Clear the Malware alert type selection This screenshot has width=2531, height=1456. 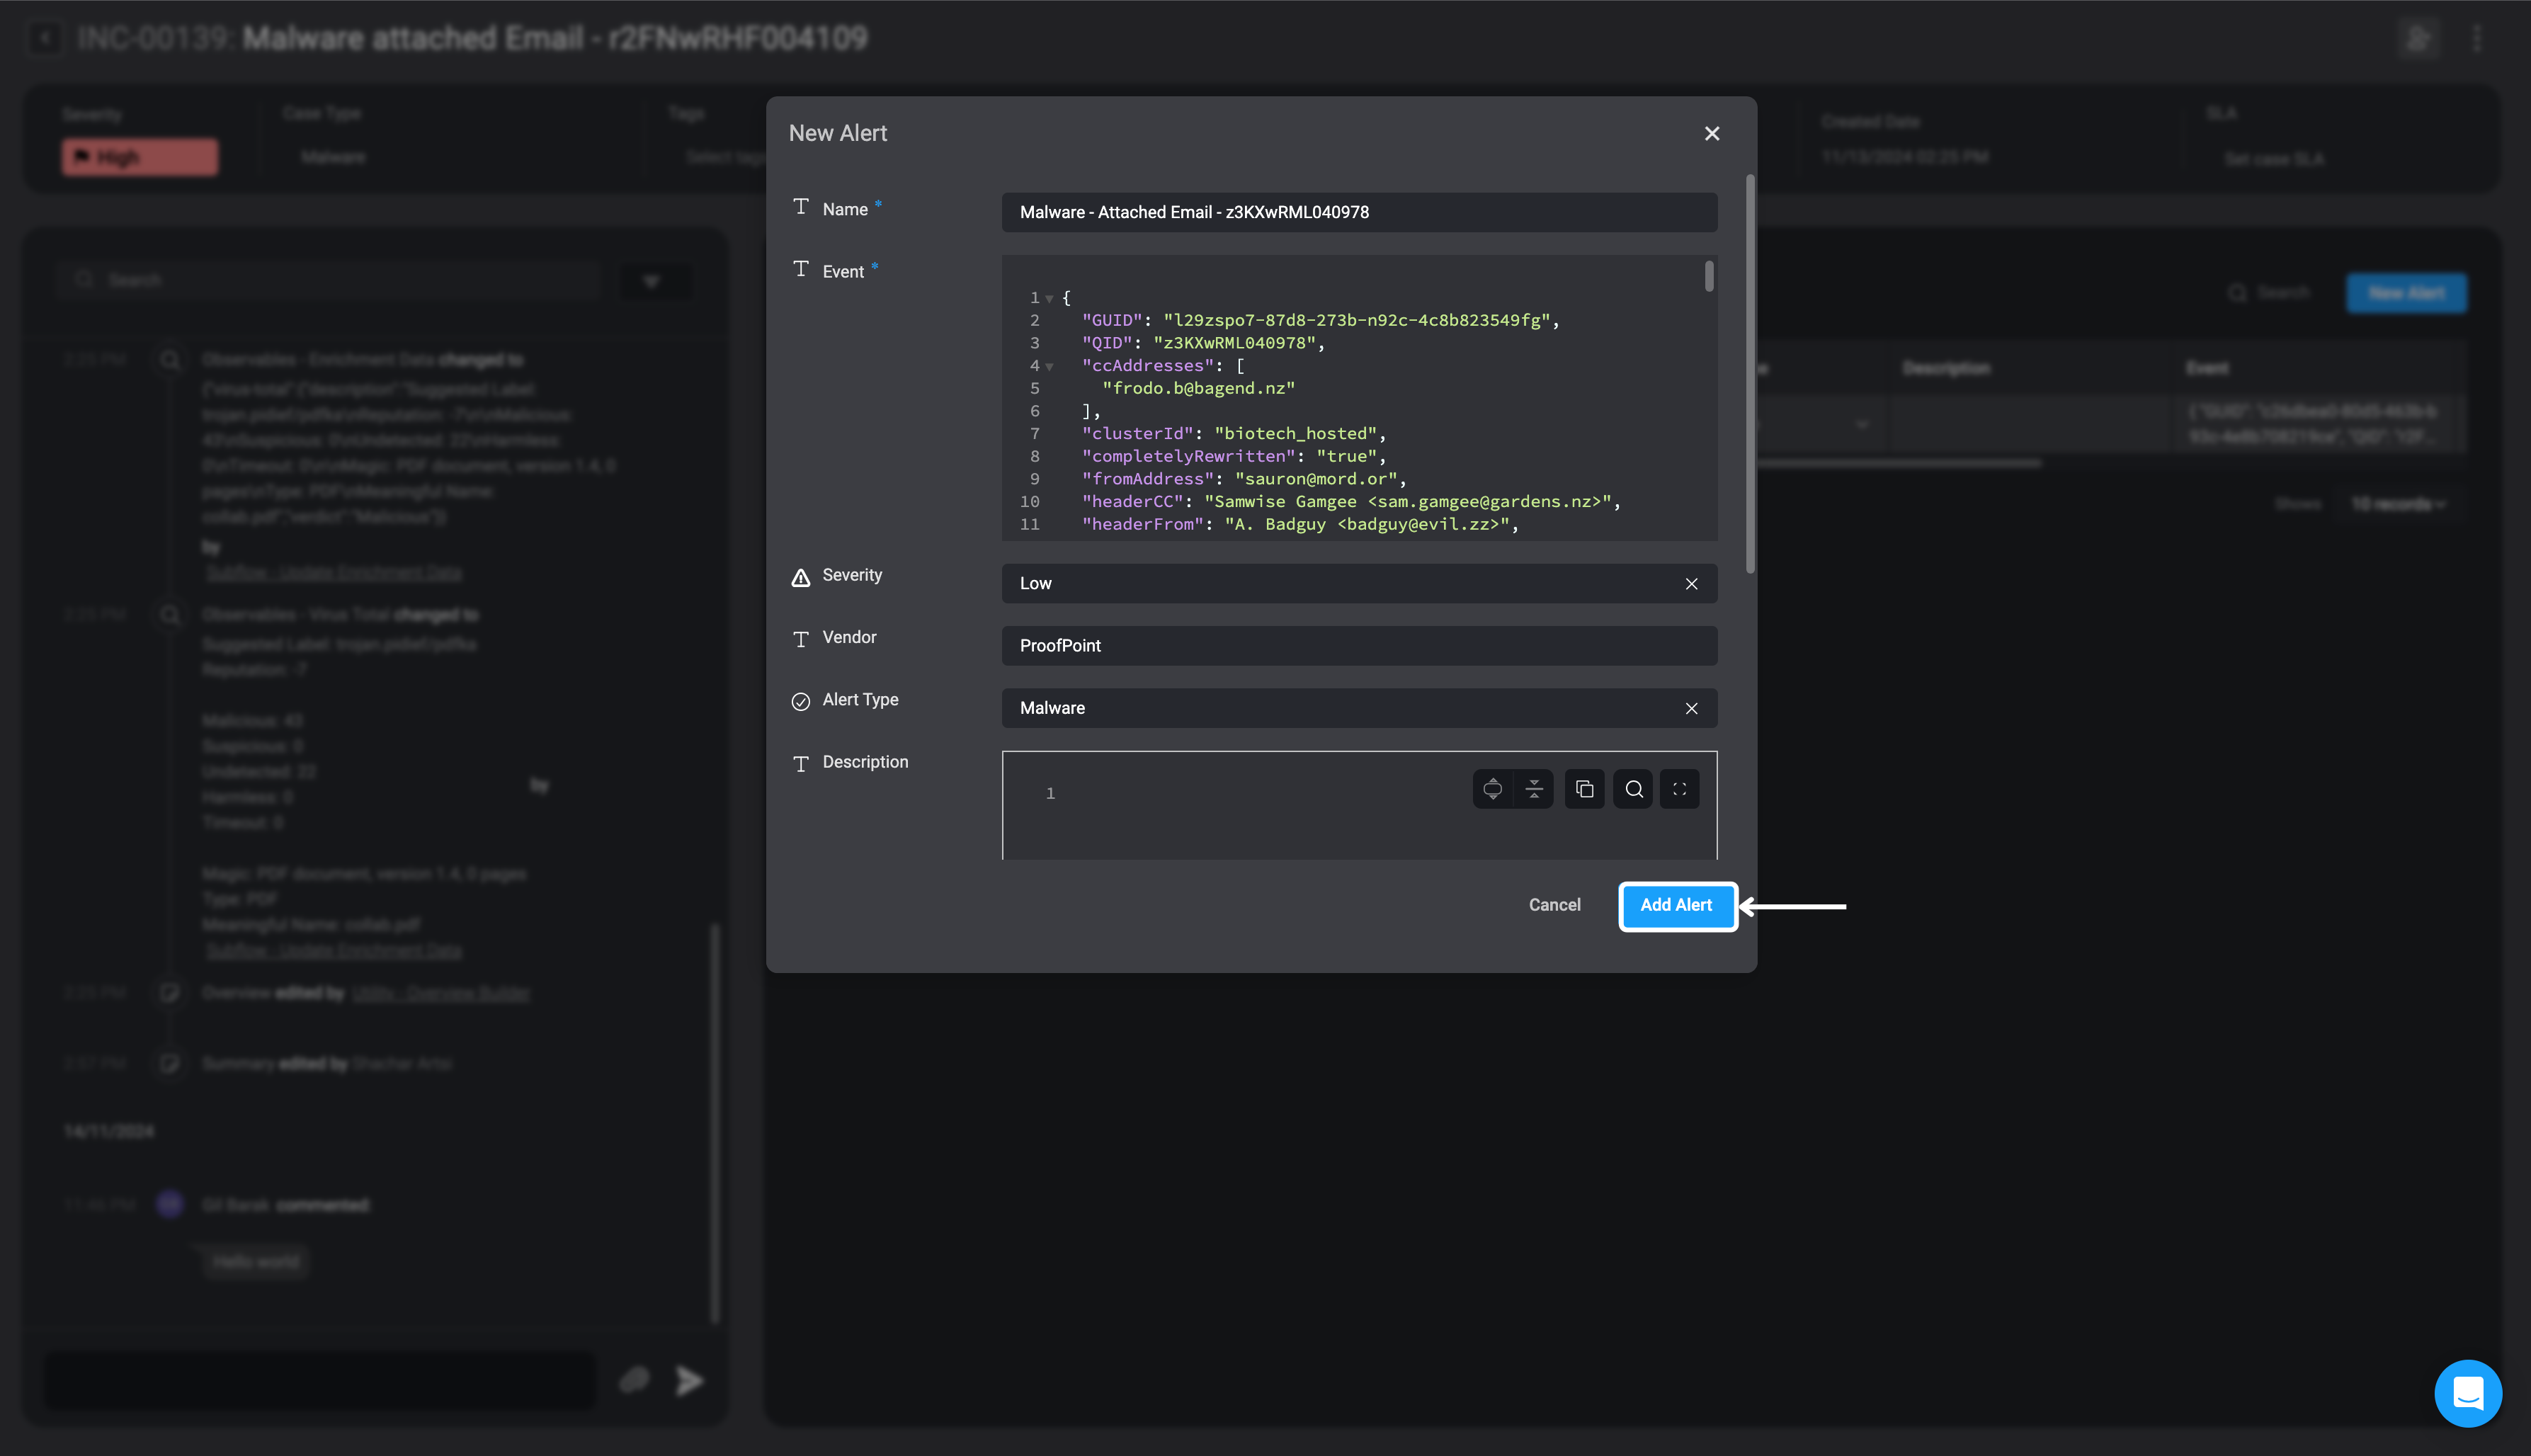1691,708
